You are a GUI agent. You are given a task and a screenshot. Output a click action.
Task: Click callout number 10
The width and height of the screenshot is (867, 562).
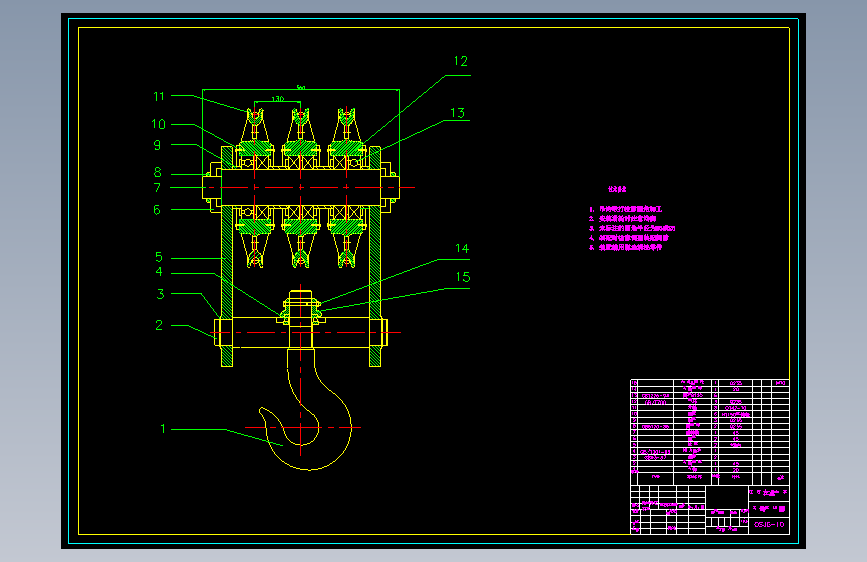(159, 124)
